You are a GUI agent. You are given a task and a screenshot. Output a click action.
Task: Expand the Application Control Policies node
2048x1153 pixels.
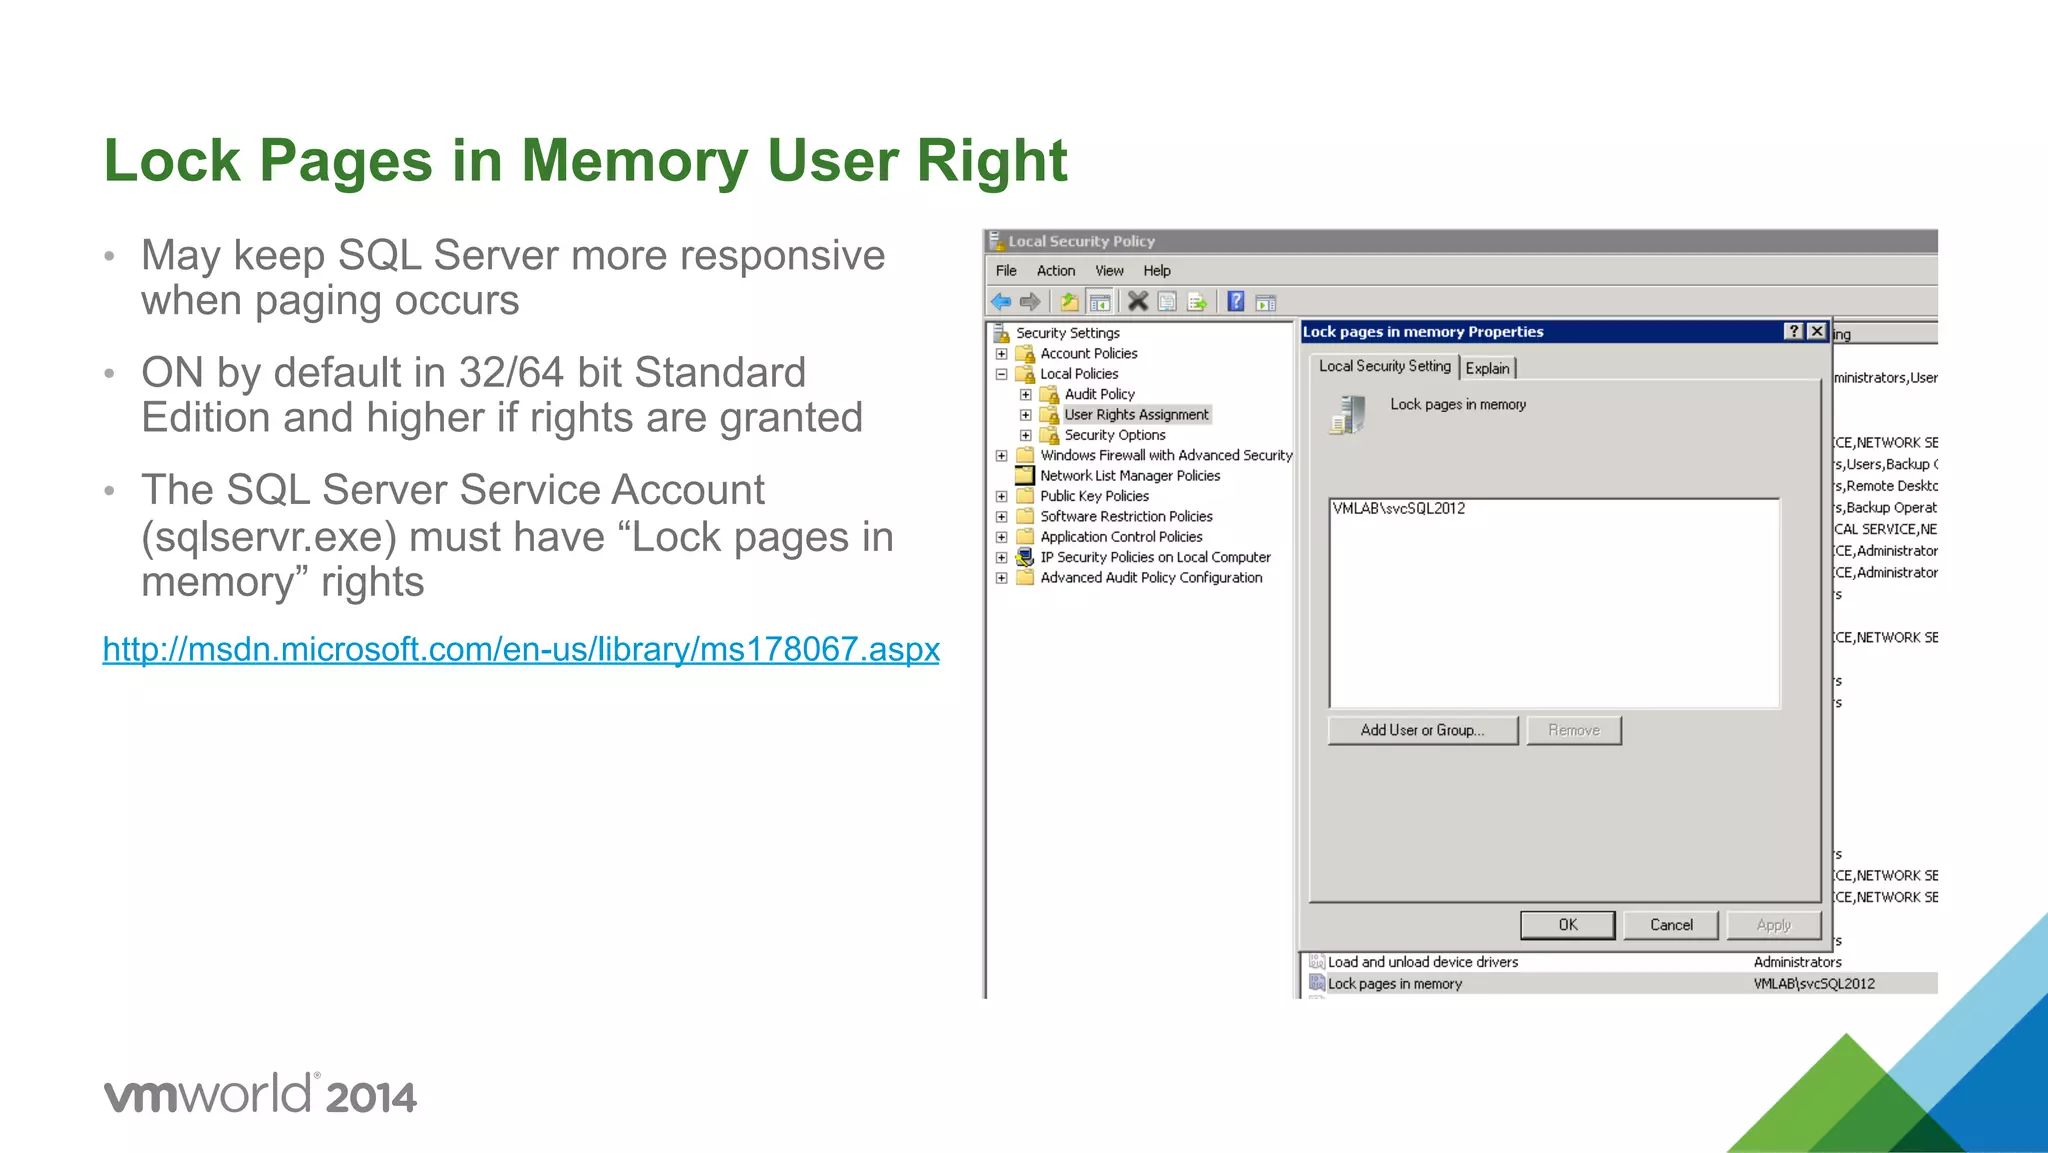[x=1001, y=537]
